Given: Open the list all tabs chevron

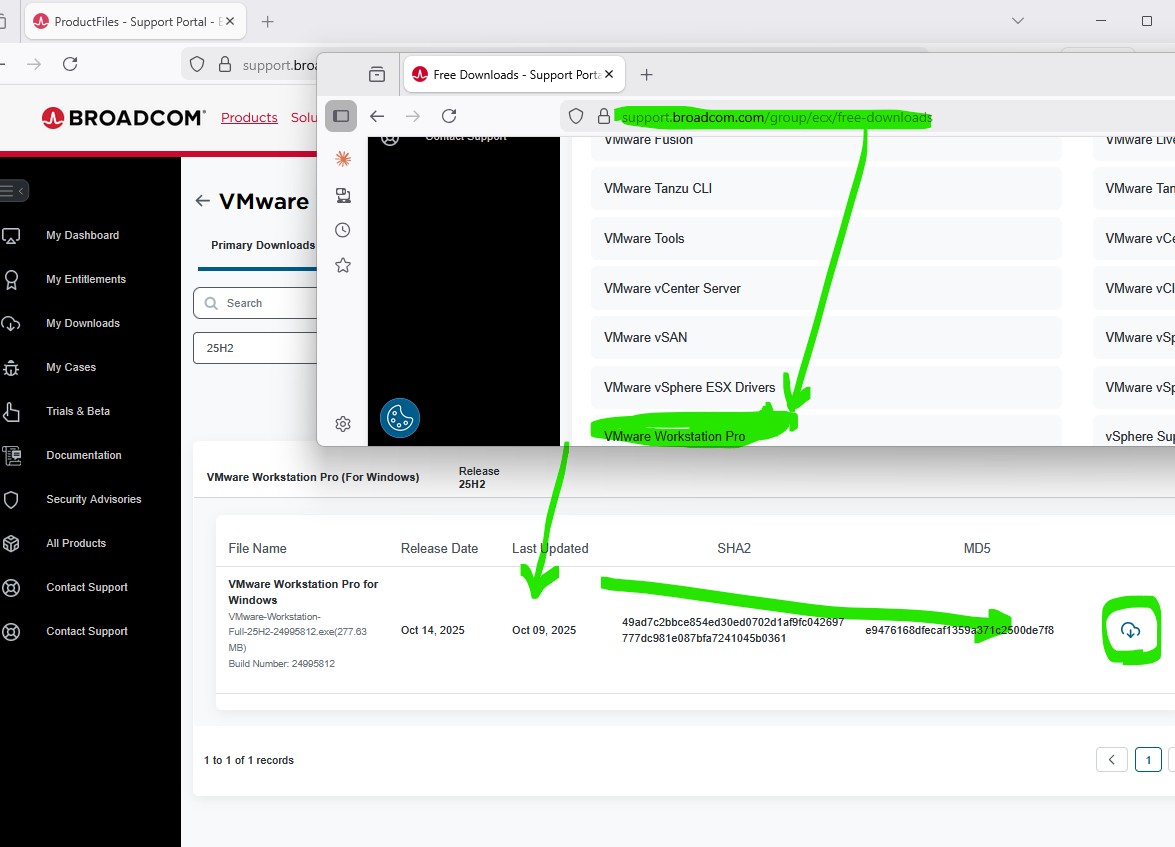Looking at the screenshot, I should point(1018,21).
